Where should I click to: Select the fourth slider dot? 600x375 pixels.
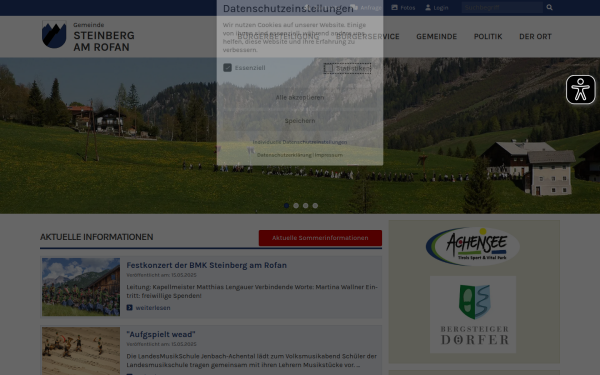pos(315,205)
